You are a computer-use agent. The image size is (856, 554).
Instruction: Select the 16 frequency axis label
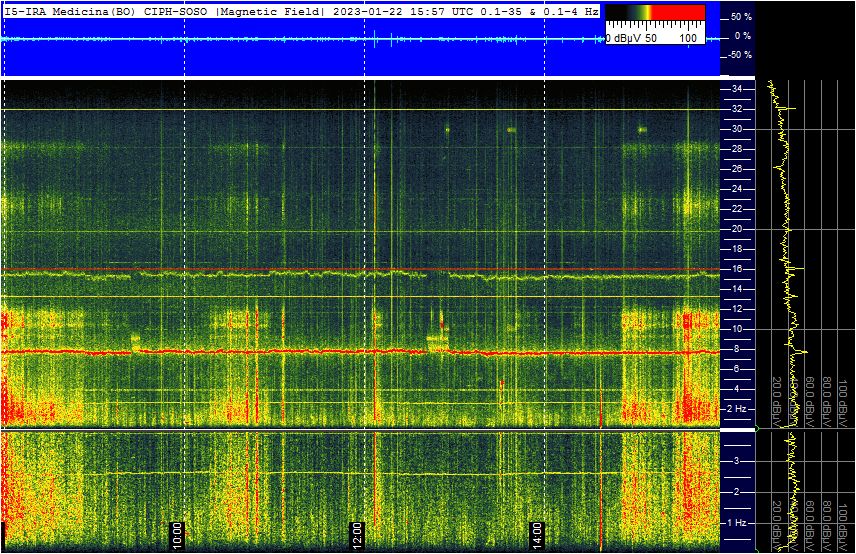tap(736, 269)
